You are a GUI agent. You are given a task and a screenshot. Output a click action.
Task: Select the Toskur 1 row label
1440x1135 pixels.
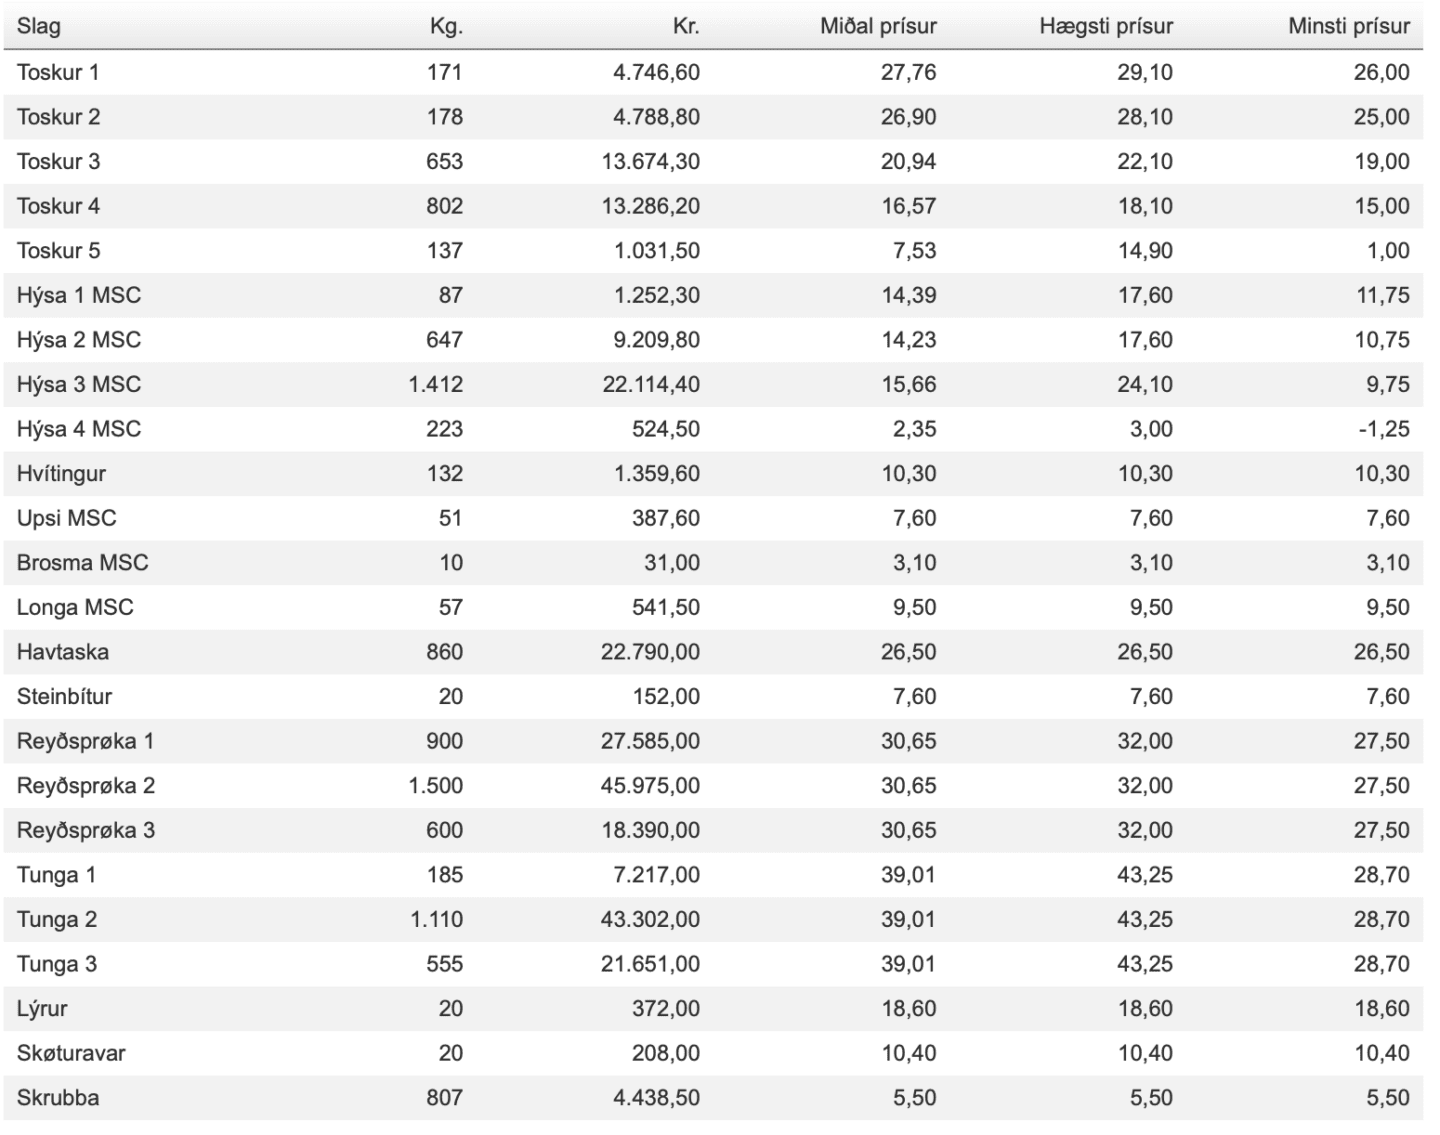(58, 72)
